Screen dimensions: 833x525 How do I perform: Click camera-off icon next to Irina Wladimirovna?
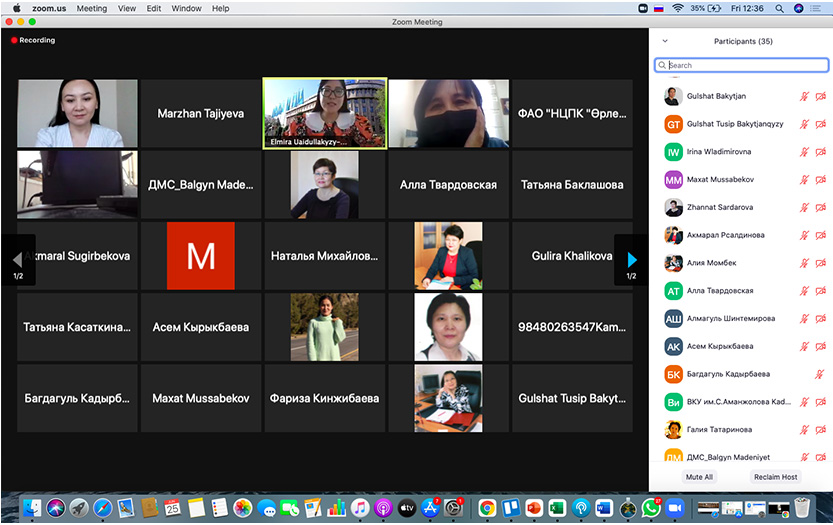tap(820, 152)
